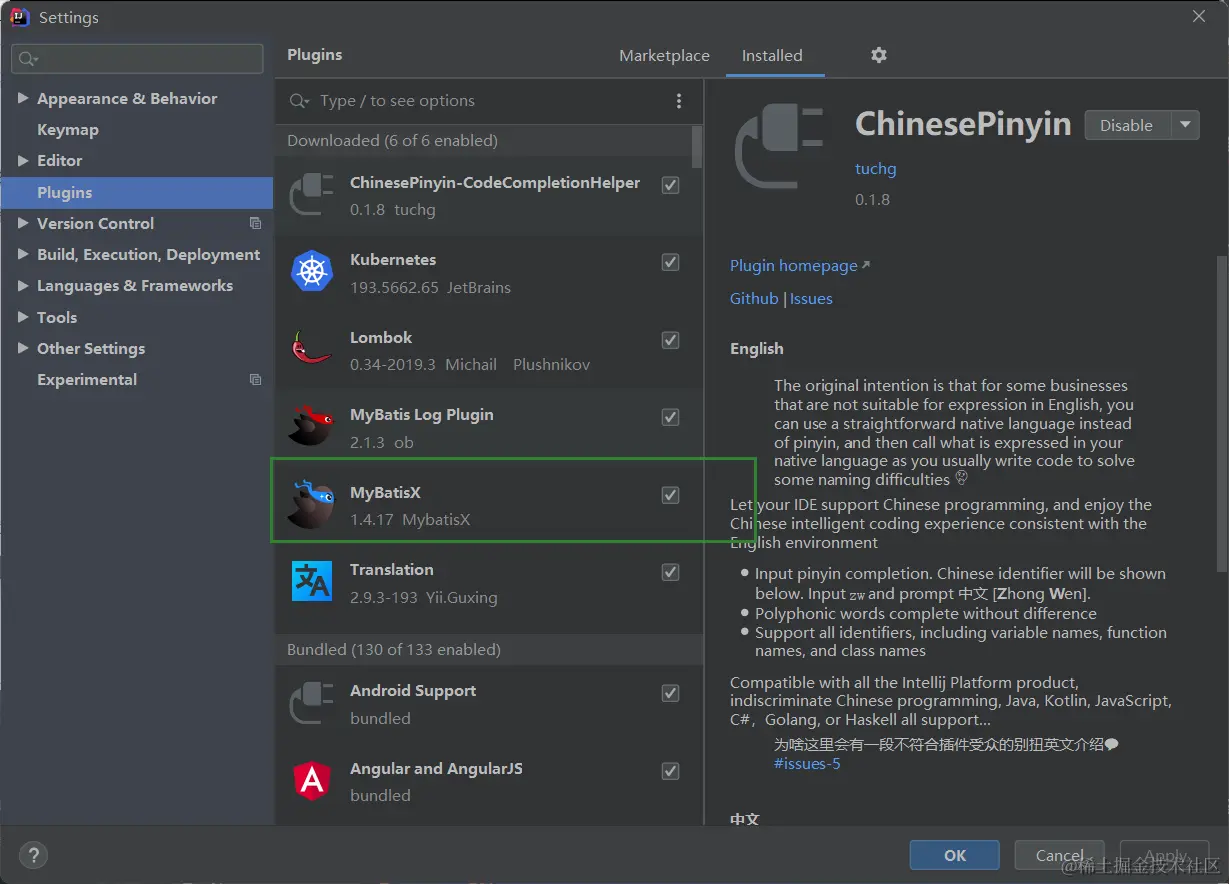Disable the Lombok plugin checkbox
Viewport: 1229px width, 884px height.
click(x=671, y=340)
